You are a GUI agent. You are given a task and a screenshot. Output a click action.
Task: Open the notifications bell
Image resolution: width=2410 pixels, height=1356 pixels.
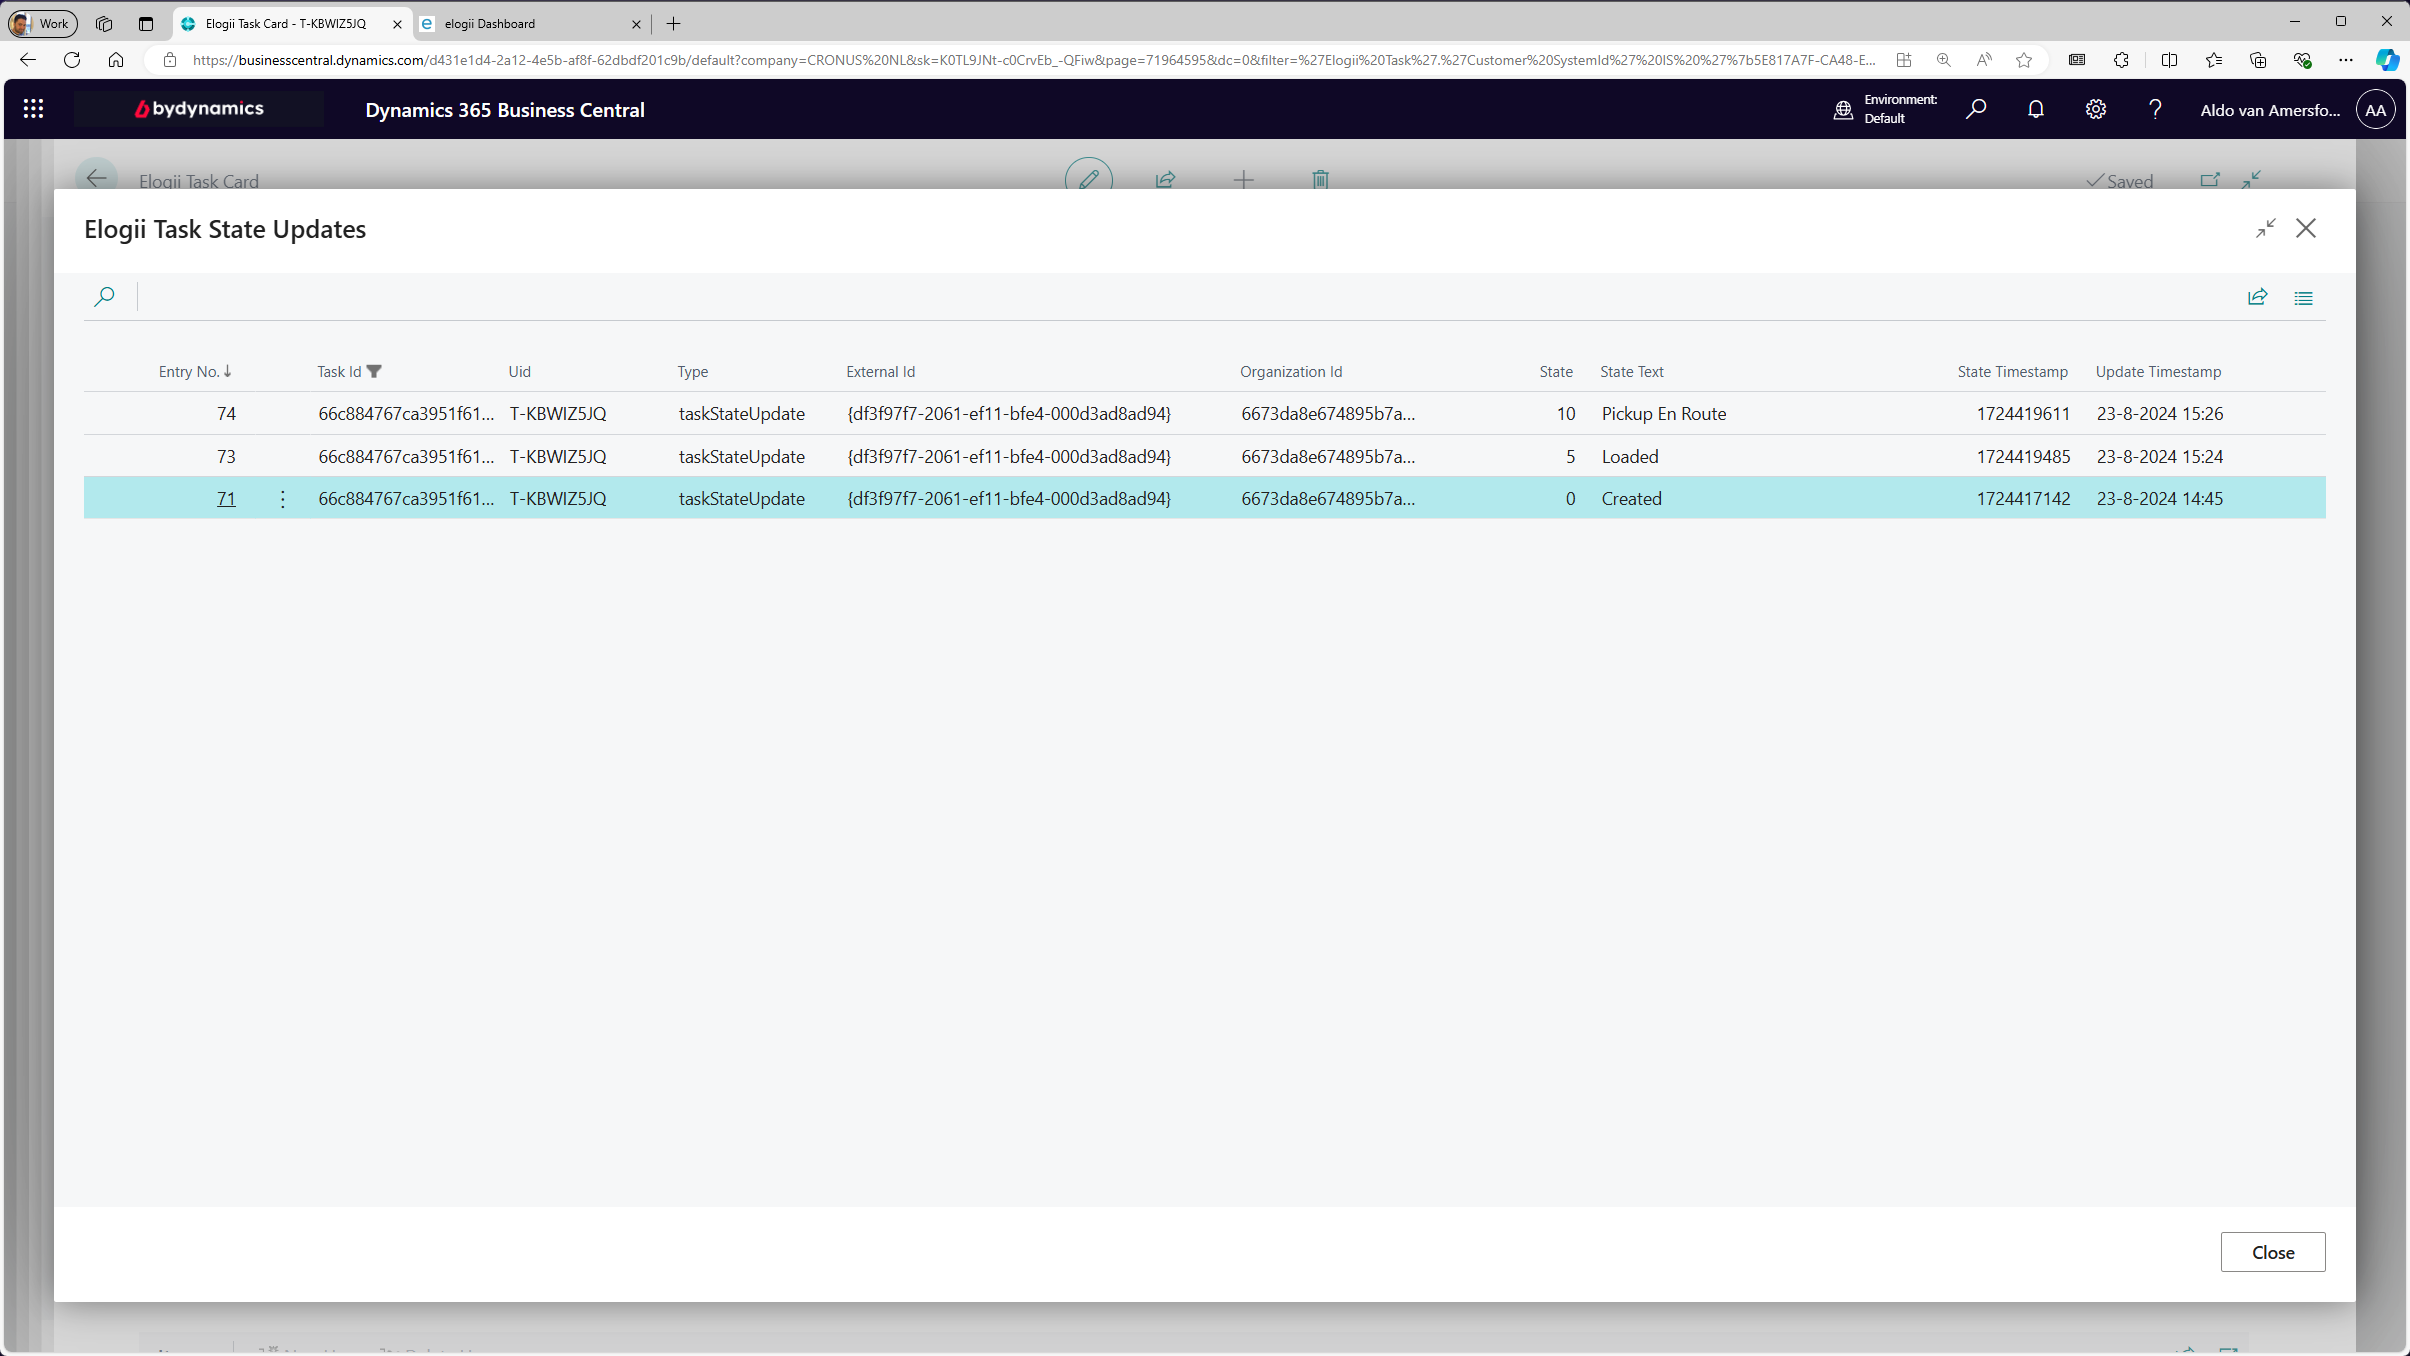[x=2035, y=109]
